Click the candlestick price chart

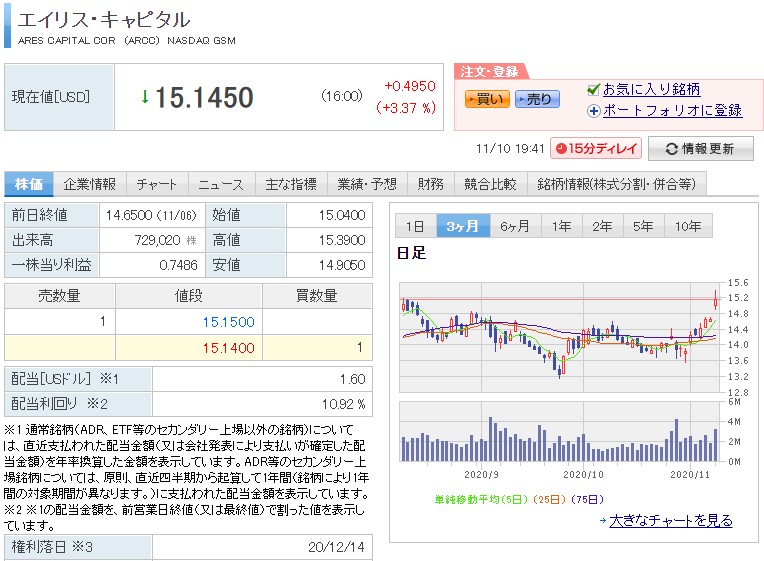559,337
